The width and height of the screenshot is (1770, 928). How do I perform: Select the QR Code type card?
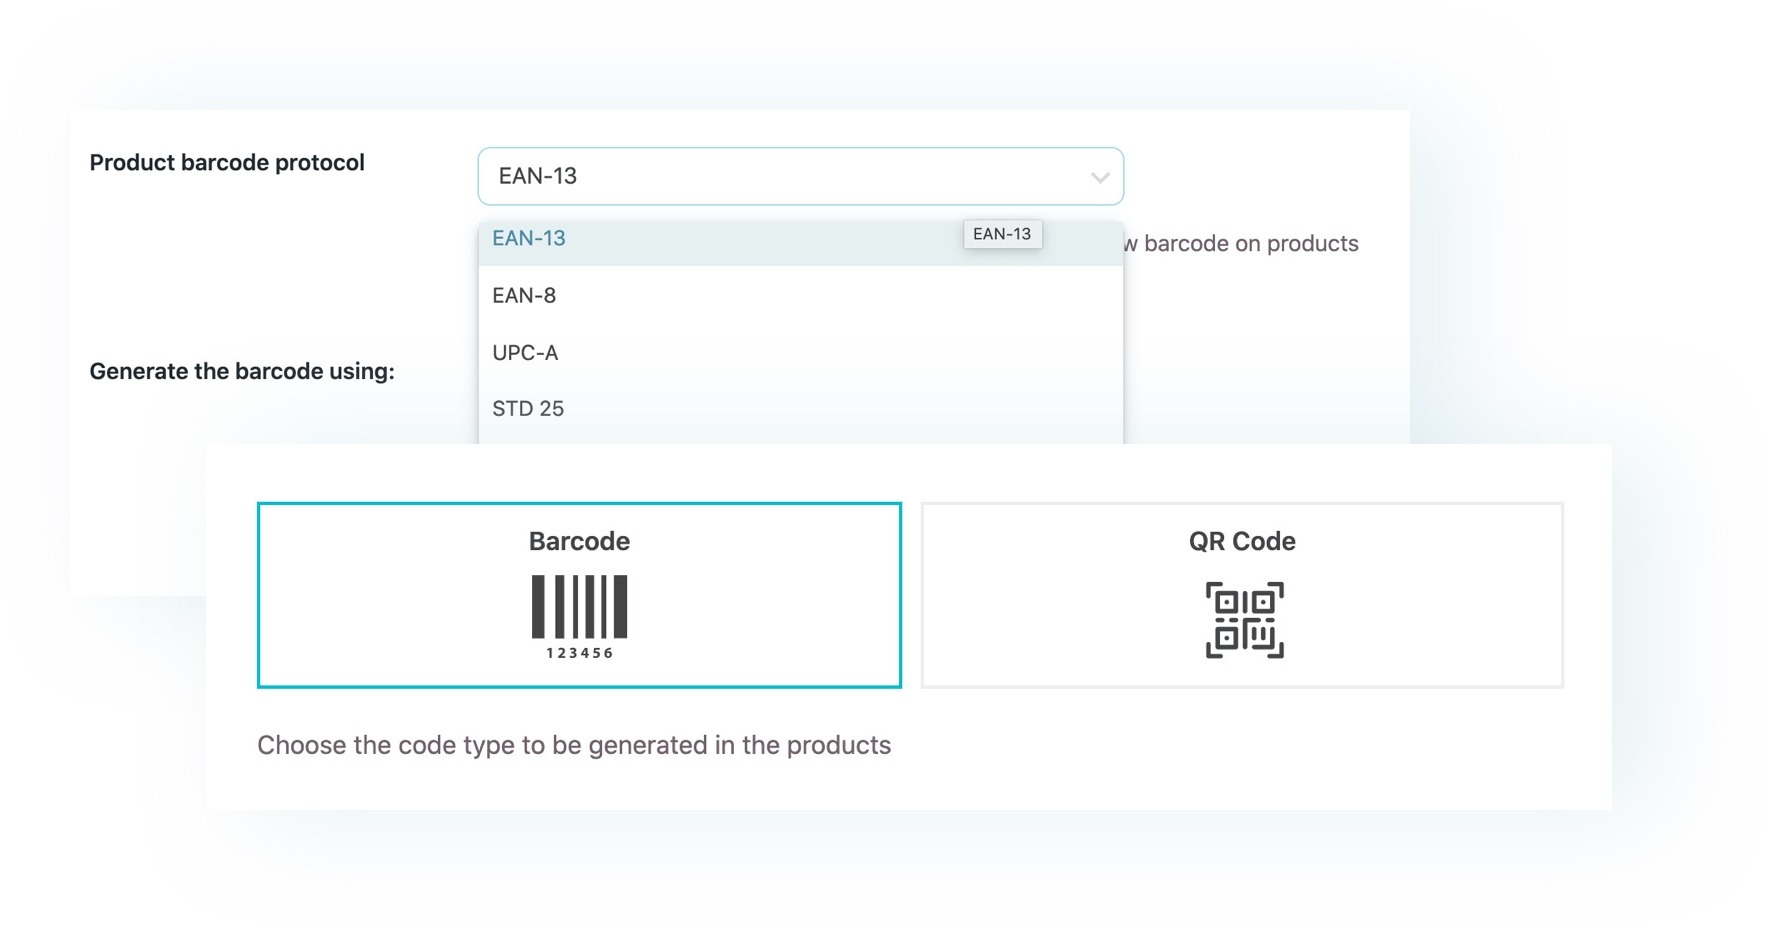click(x=1242, y=595)
